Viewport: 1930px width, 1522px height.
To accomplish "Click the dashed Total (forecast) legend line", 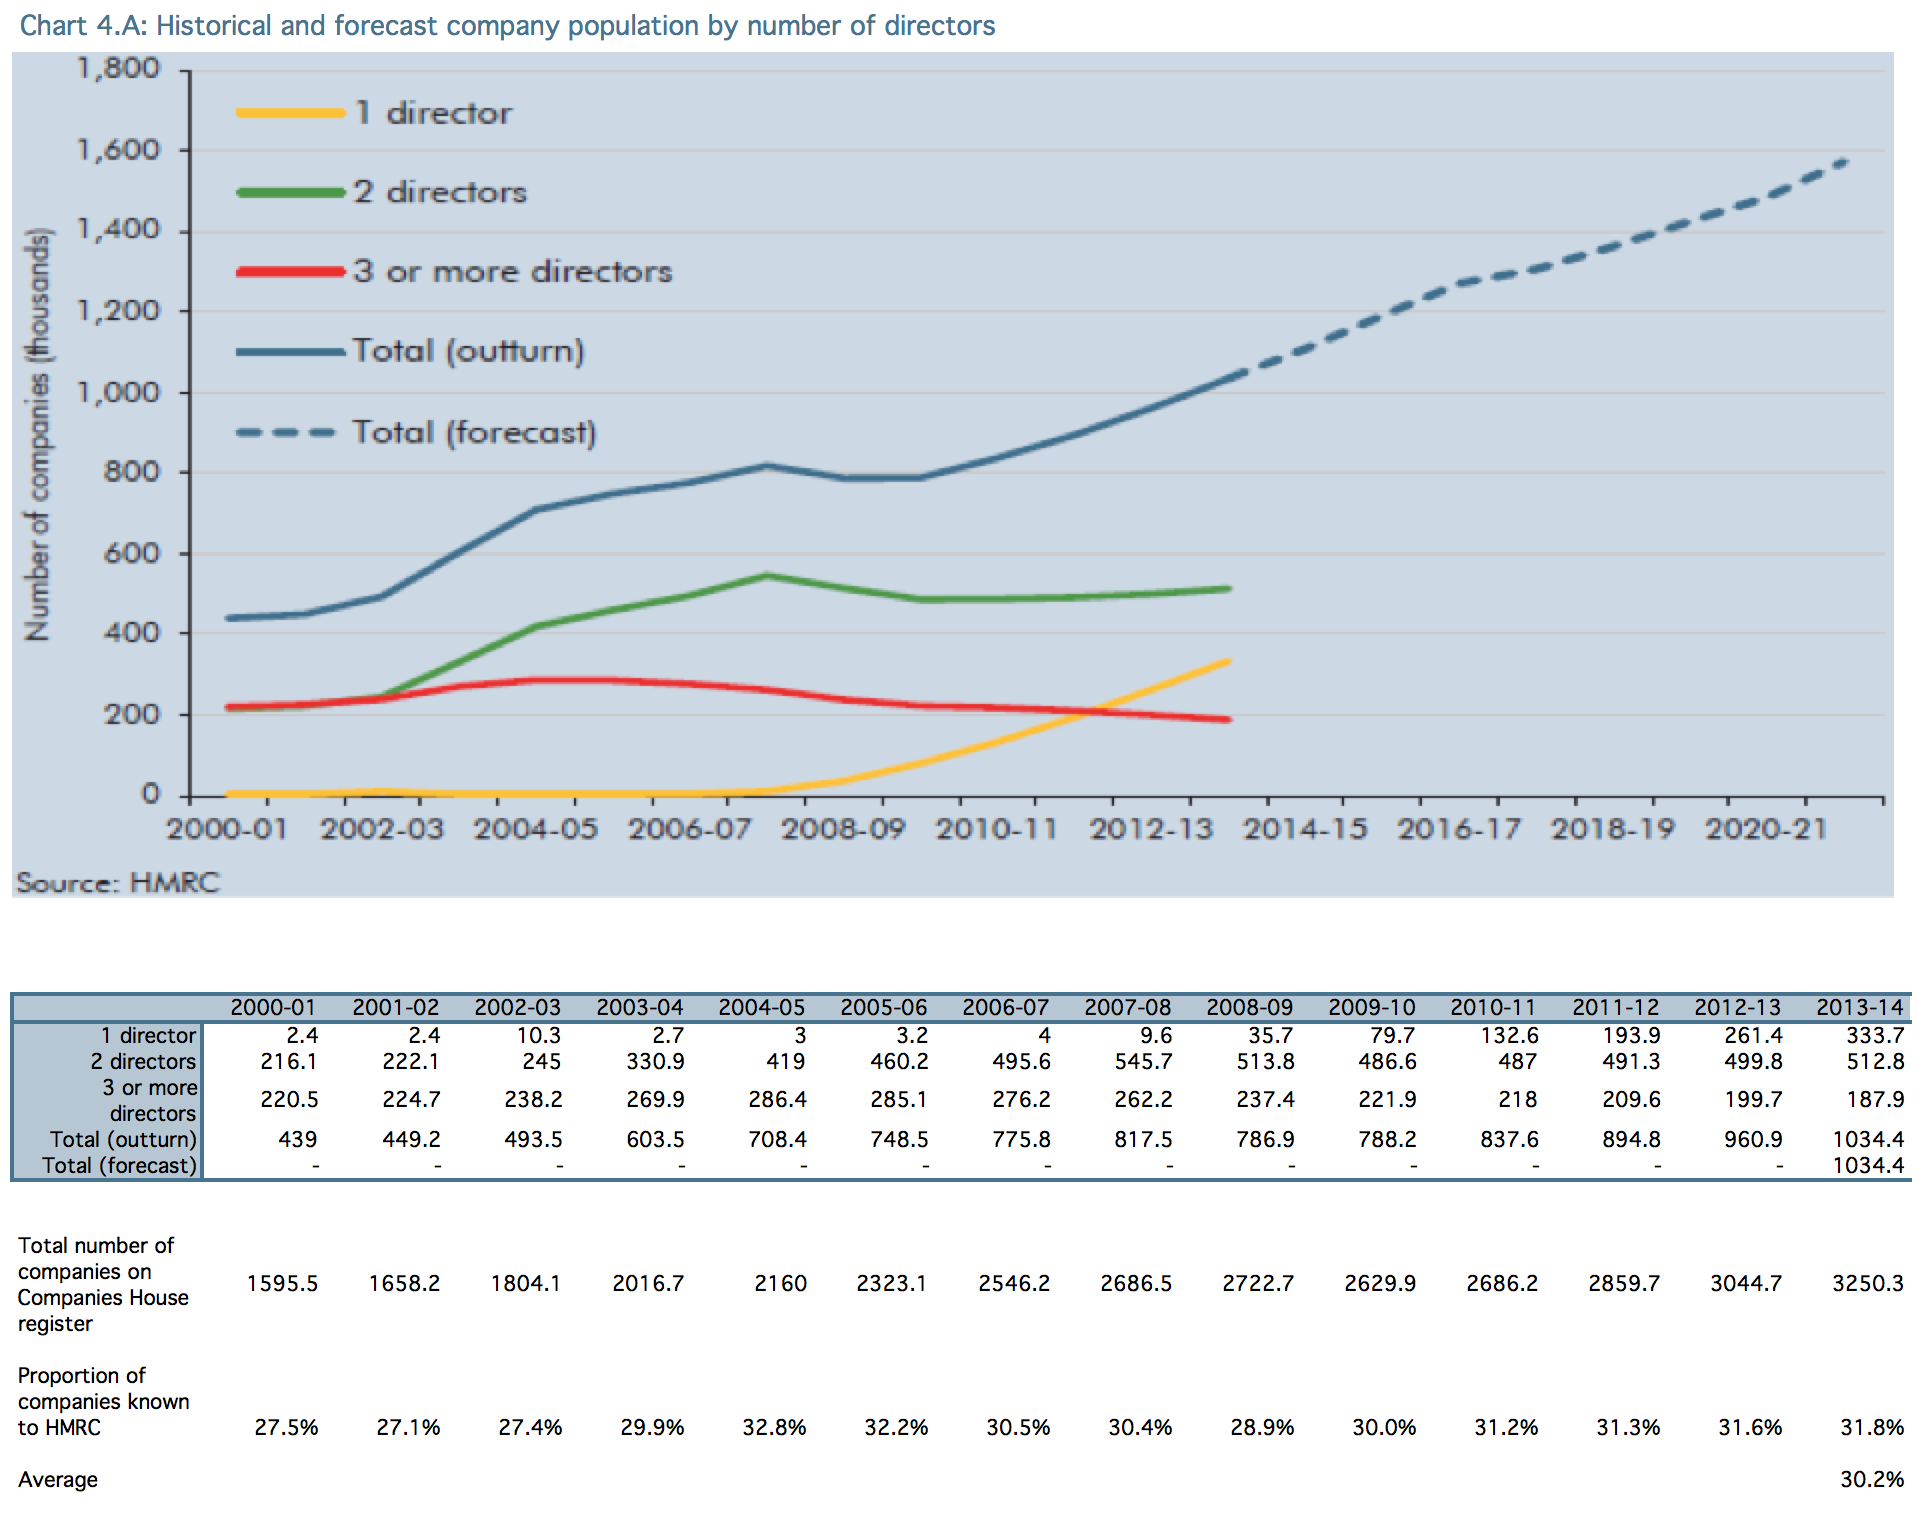I will pos(286,433).
